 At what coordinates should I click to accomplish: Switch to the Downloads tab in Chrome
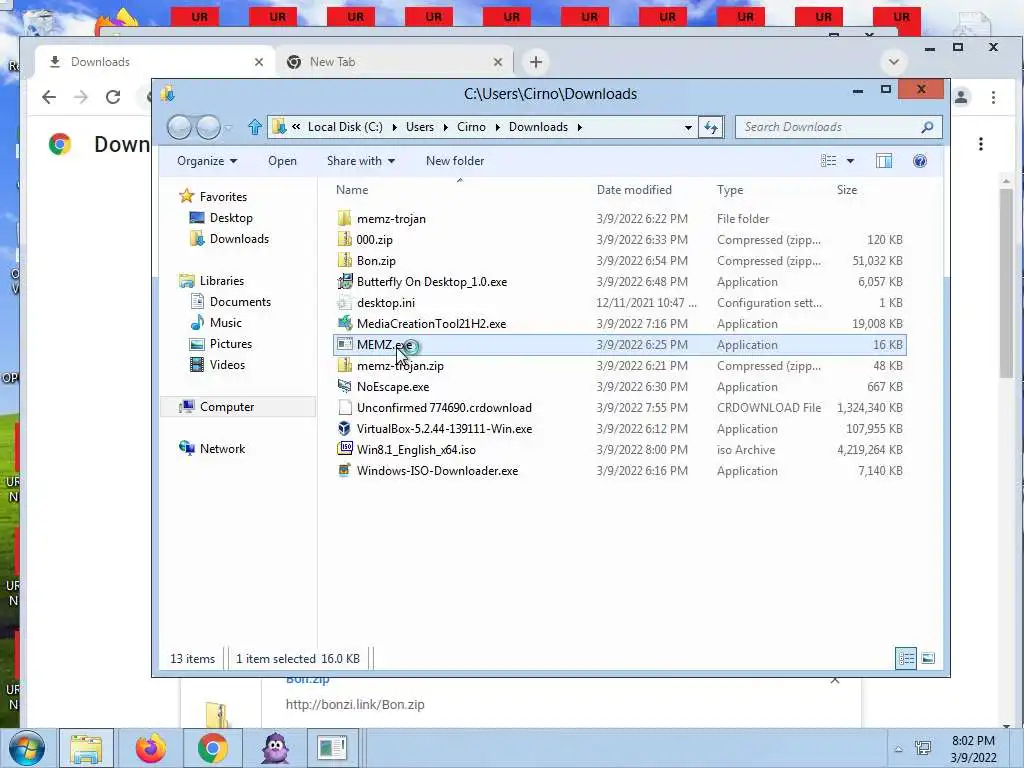(155, 62)
